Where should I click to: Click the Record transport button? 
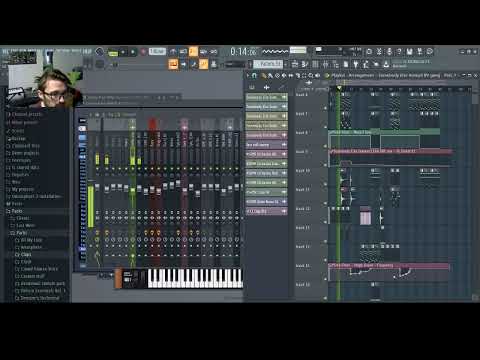[143, 52]
